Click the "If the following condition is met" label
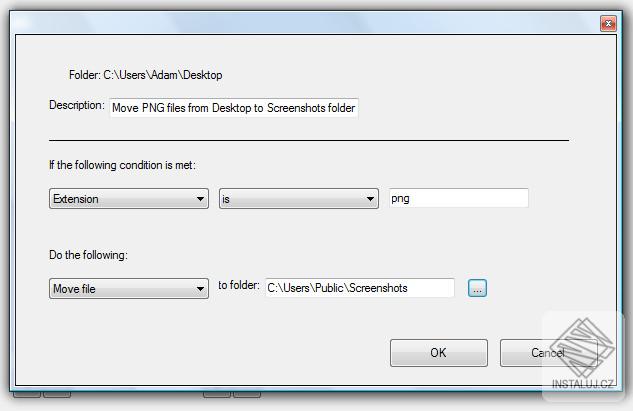633x411 pixels. tap(122, 165)
